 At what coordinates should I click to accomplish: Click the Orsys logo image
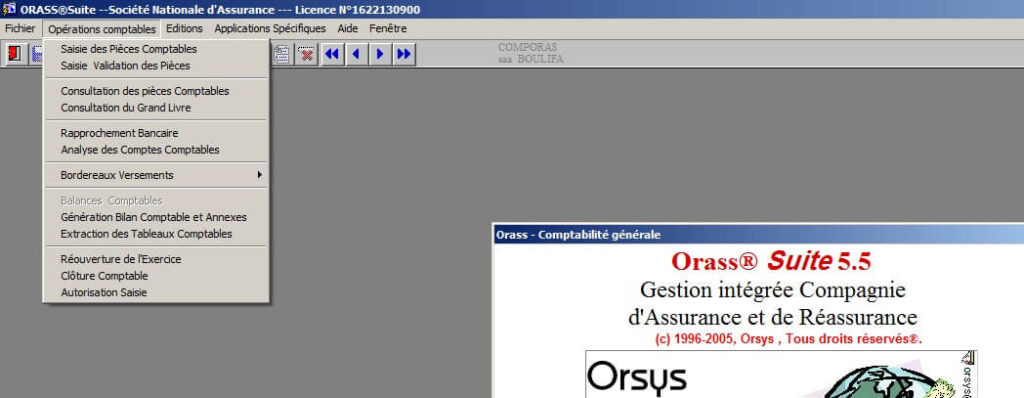(x=637, y=378)
